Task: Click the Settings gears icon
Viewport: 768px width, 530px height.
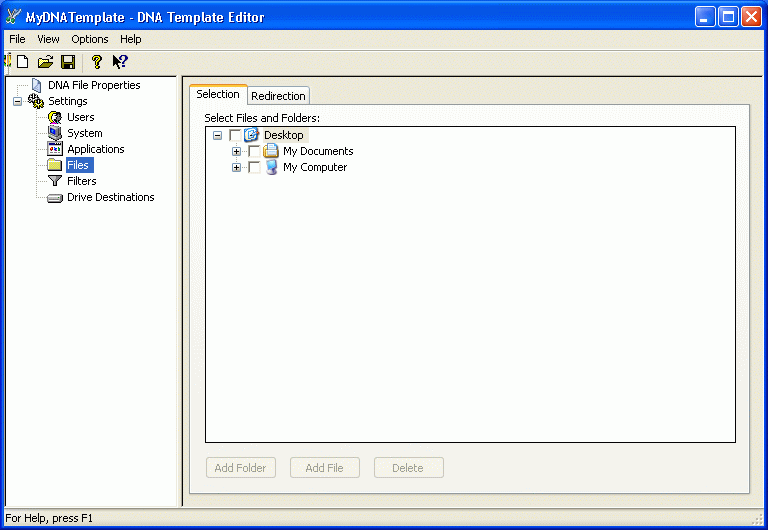Action: (36, 101)
